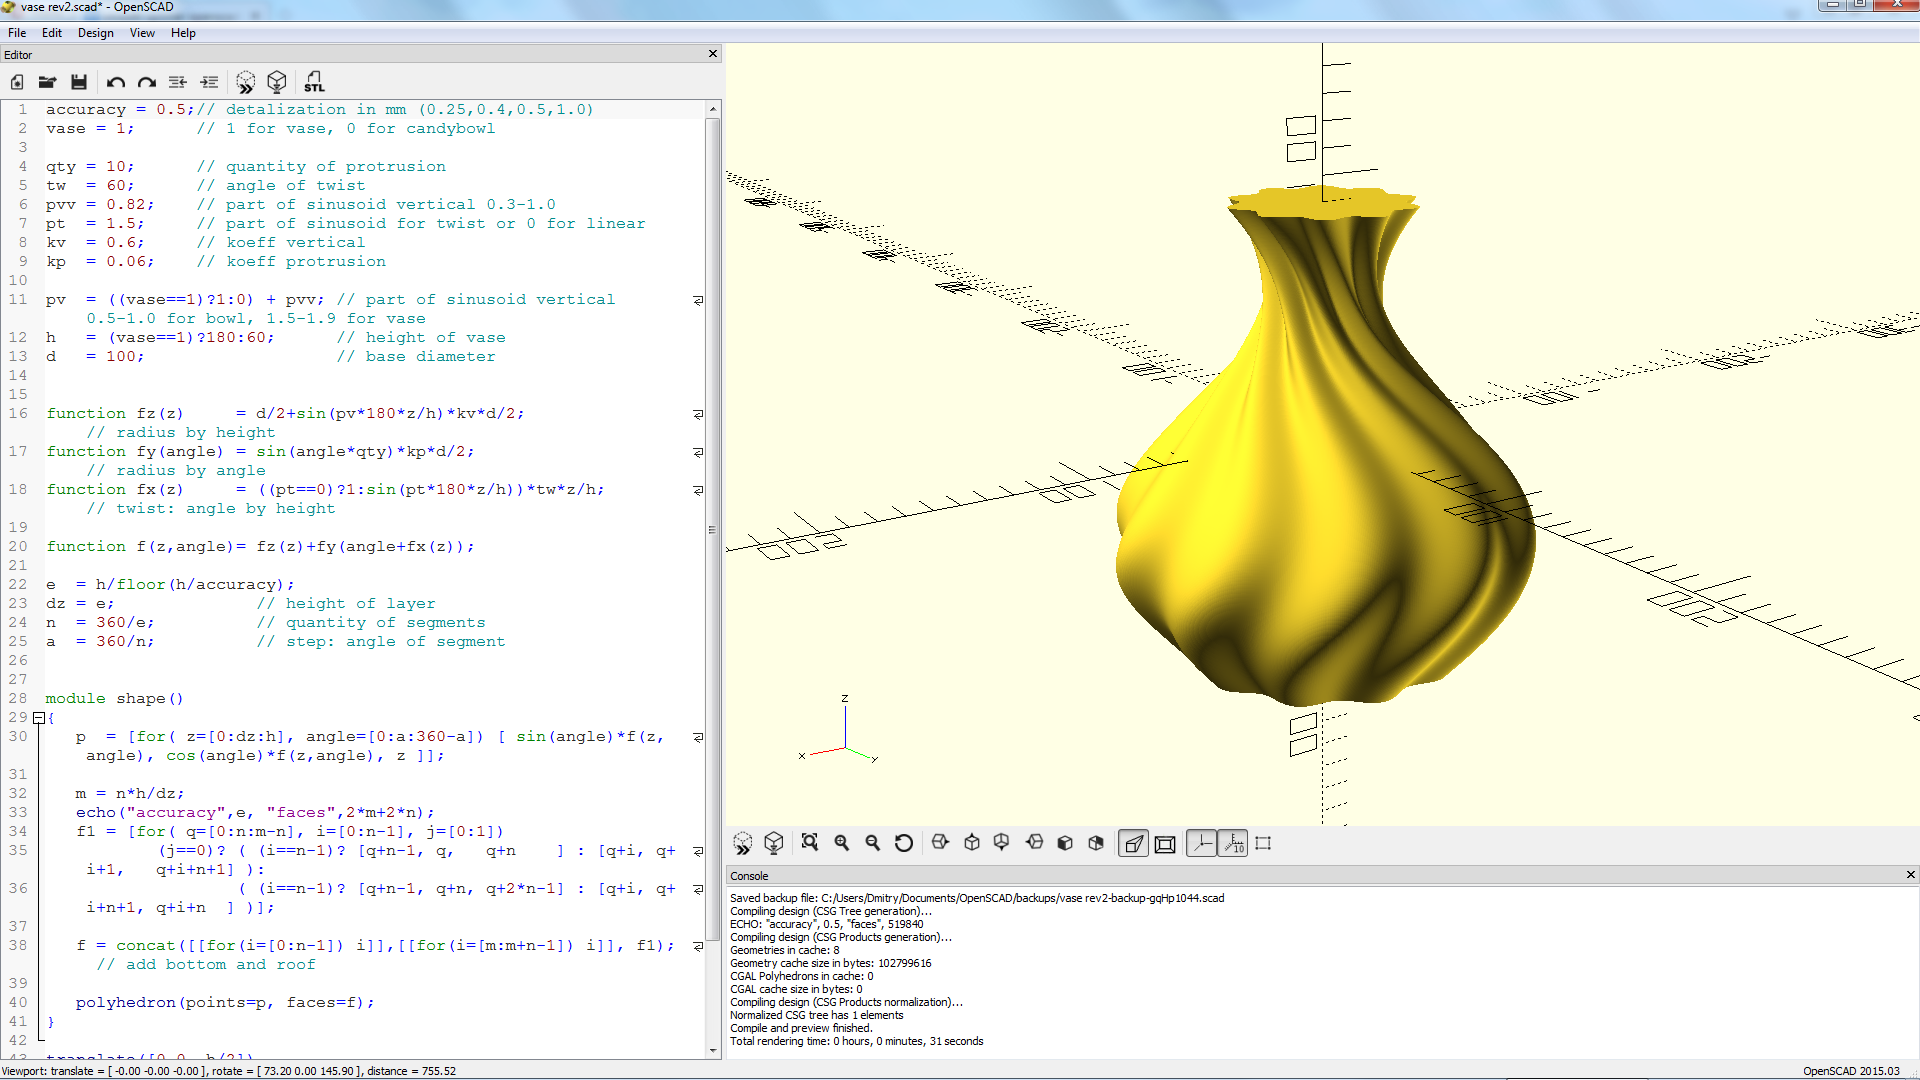Save the file with the floppy disk icon
The width and height of the screenshot is (1920, 1080).
79,82
